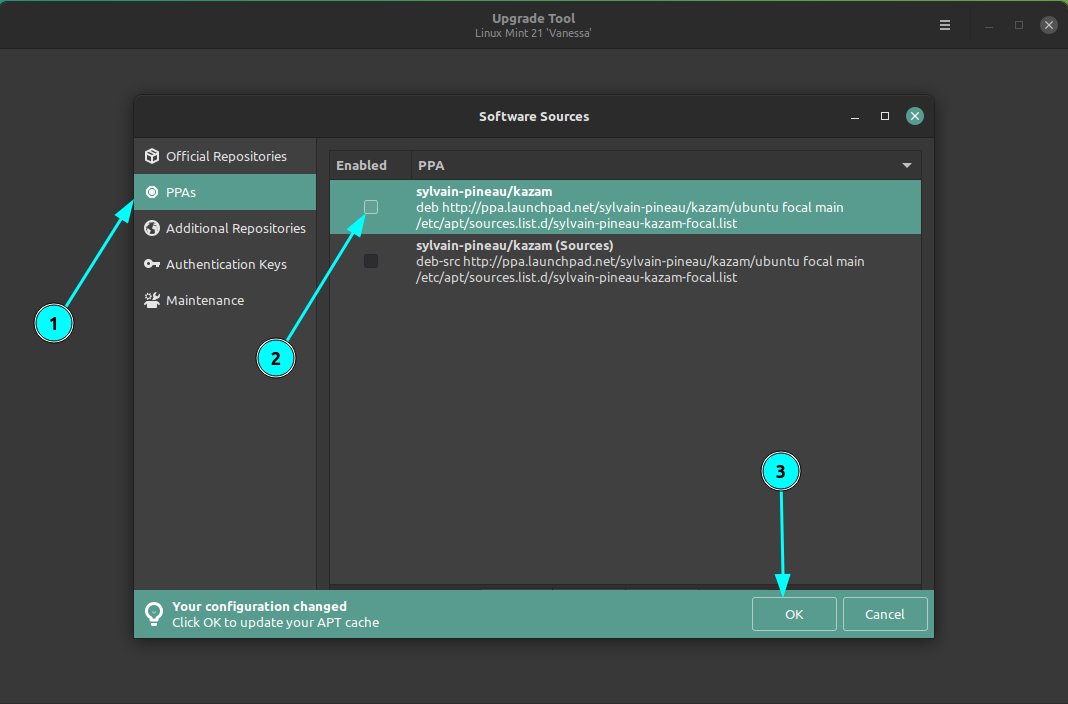The image size is (1068, 704).
Task: Click OK to update the APT cache
Action: coord(794,613)
